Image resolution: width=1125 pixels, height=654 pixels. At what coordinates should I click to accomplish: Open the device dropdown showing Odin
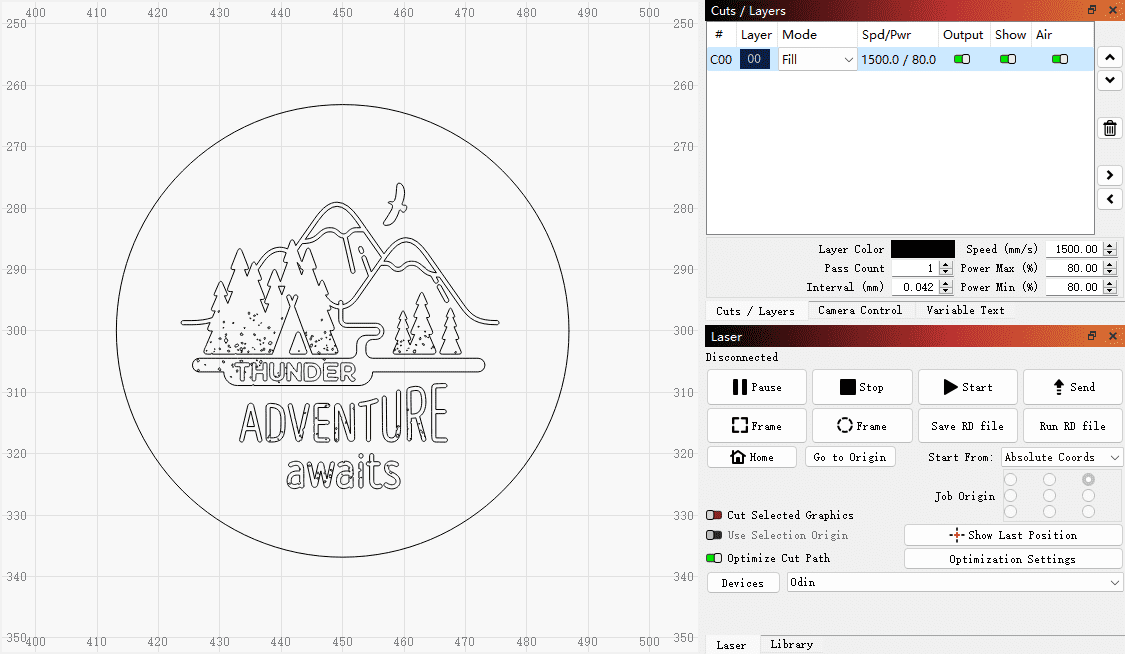pyautogui.click(x=954, y=582)
